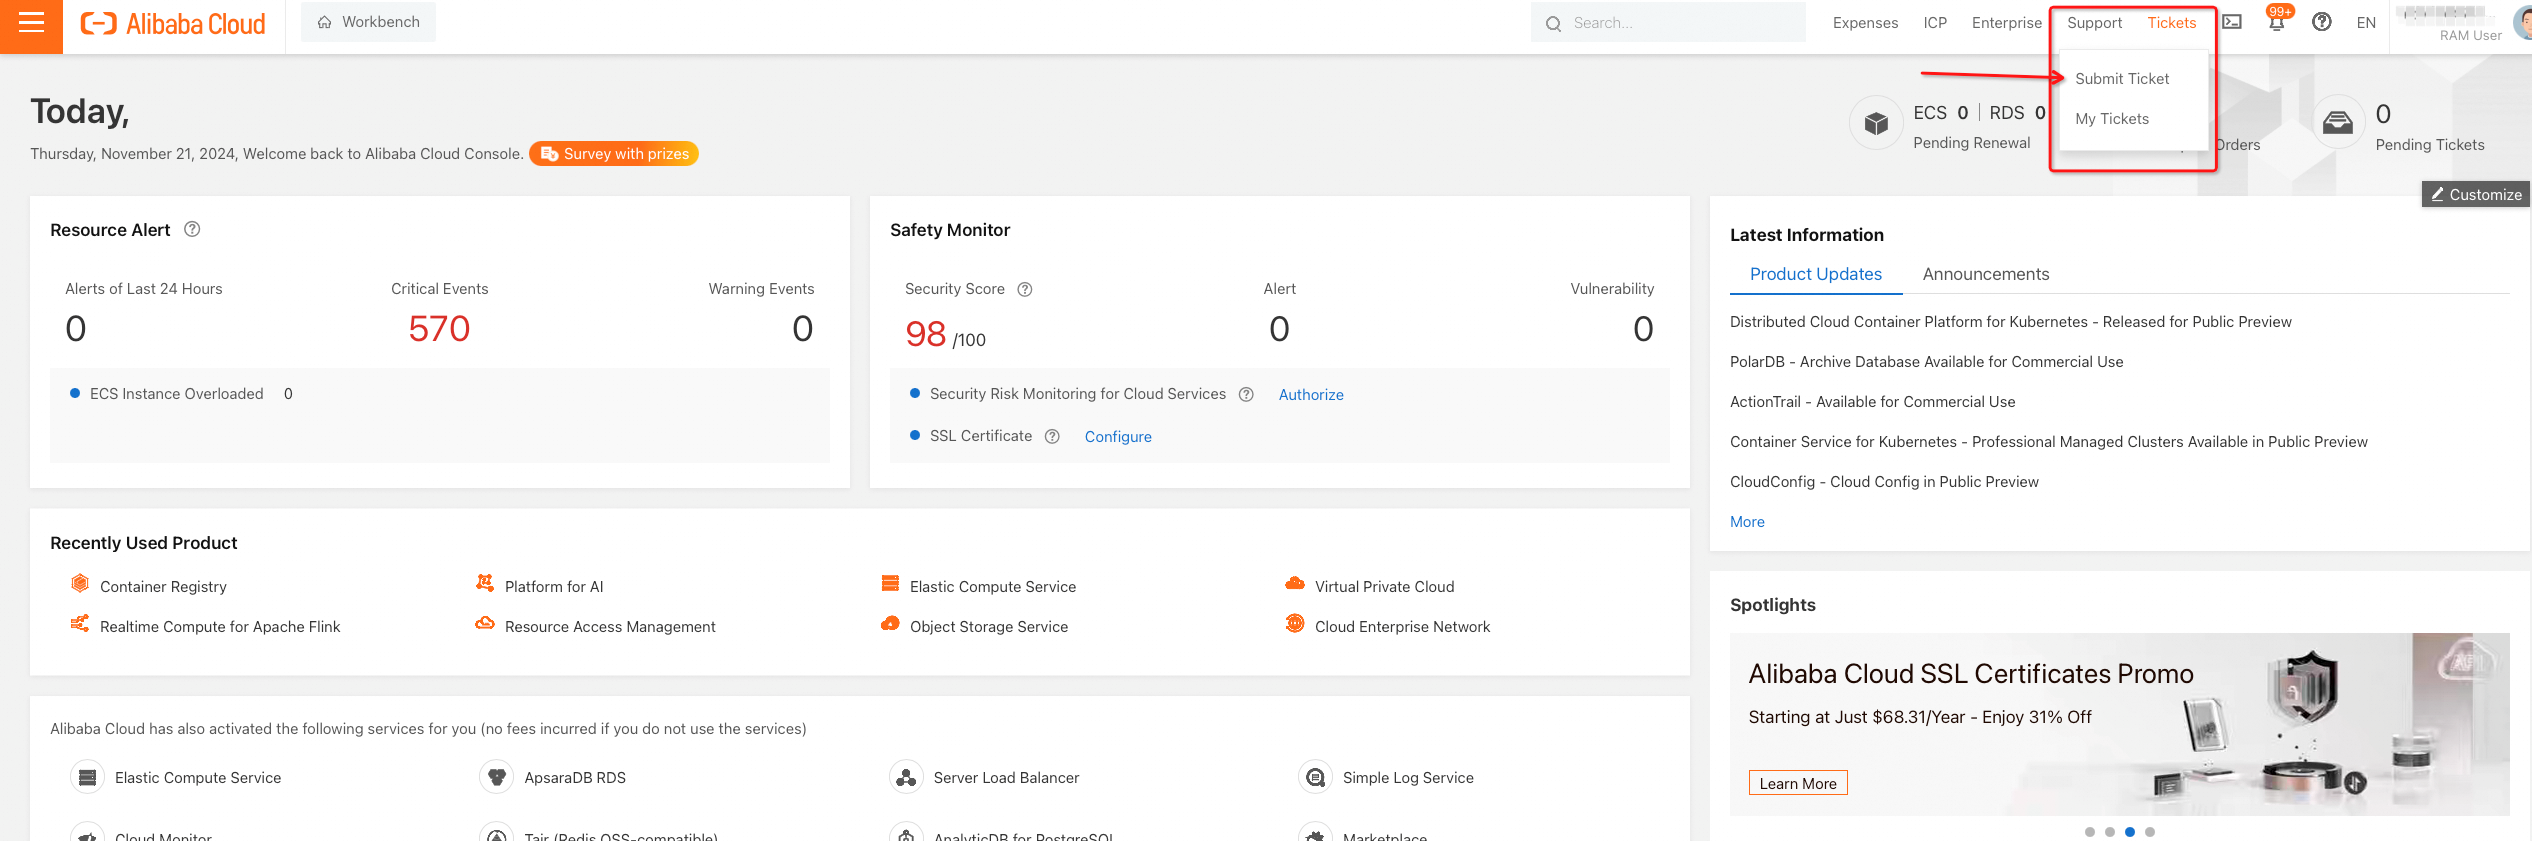
Task: Open the Cloud Shell terminal icon
Action: tap(2232, 22)
